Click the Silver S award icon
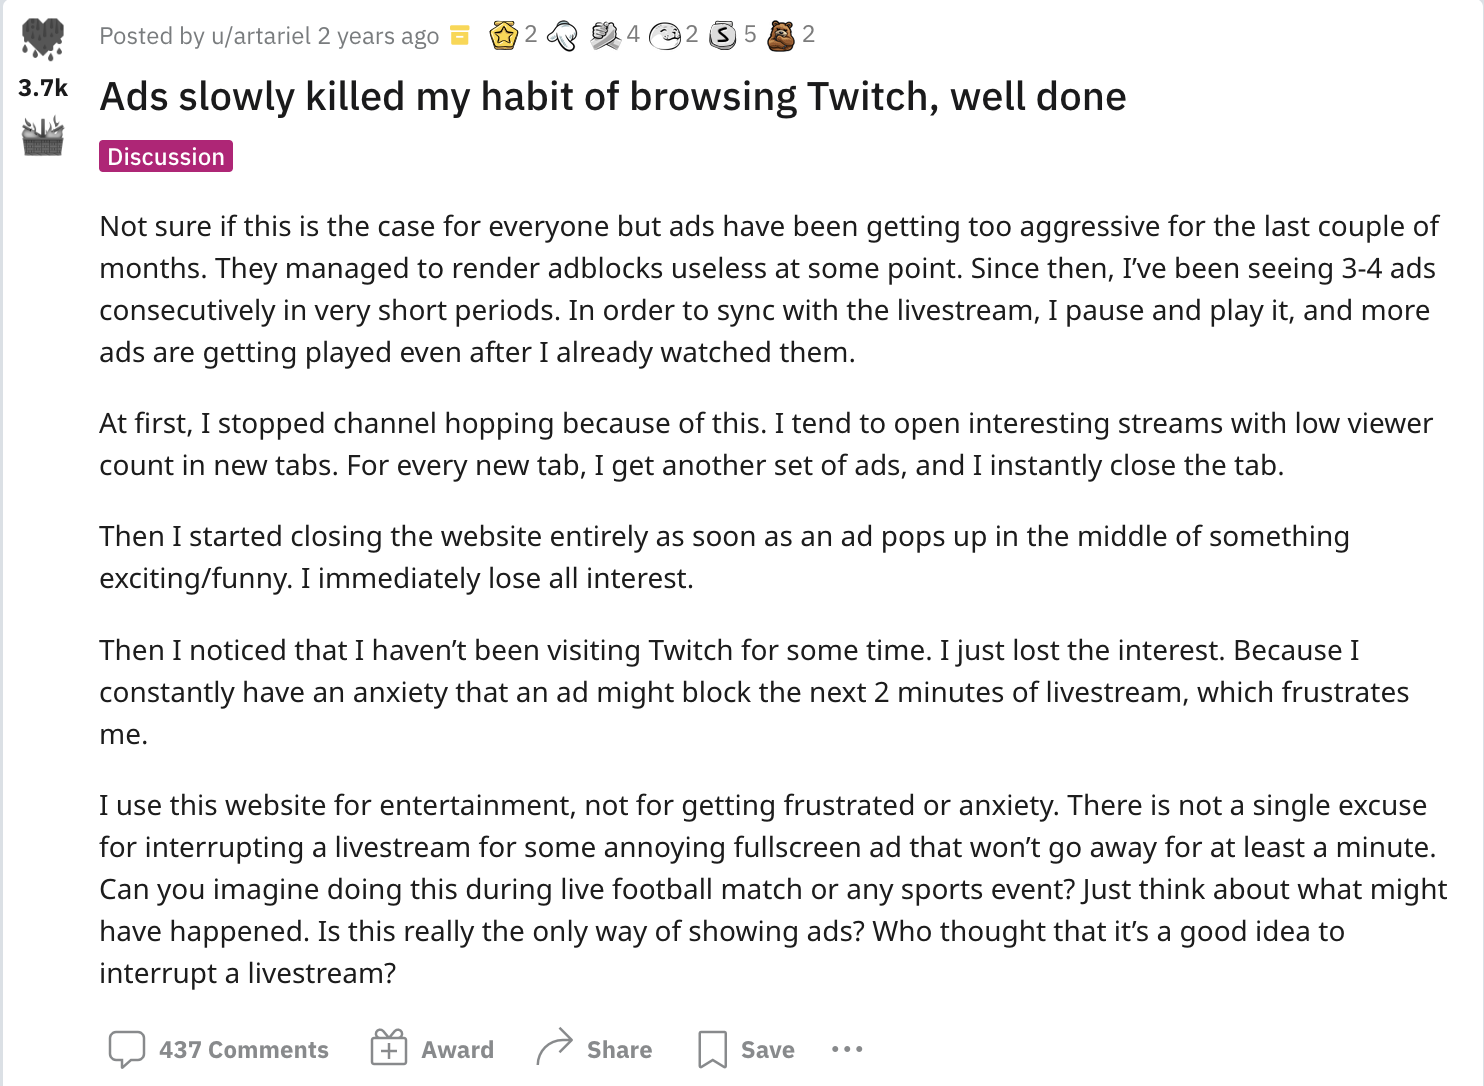This screenshot has height=1086, width=1484. pos(722,36)
